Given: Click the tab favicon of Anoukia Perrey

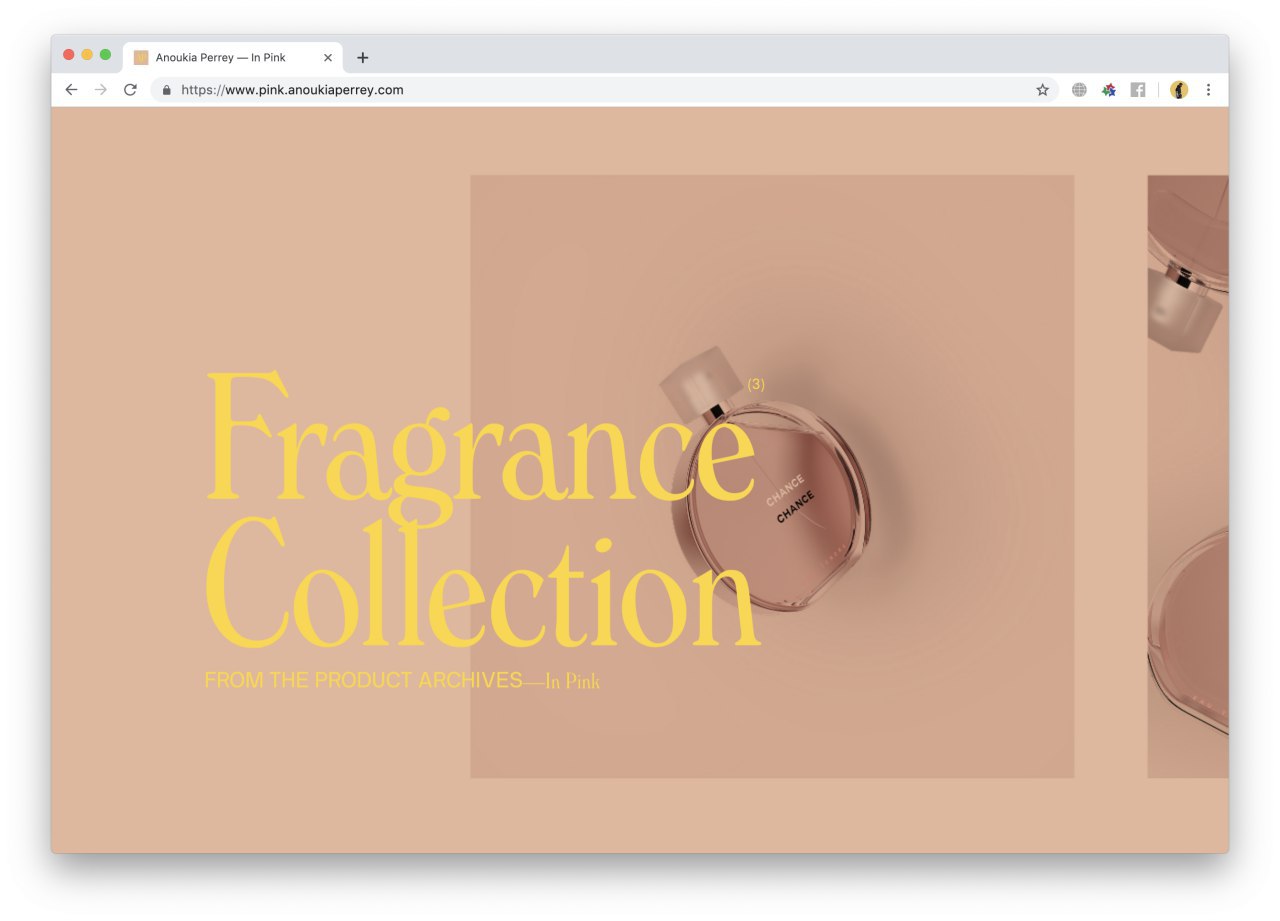Looking at the screenshot, I should (x=141, y=58).
